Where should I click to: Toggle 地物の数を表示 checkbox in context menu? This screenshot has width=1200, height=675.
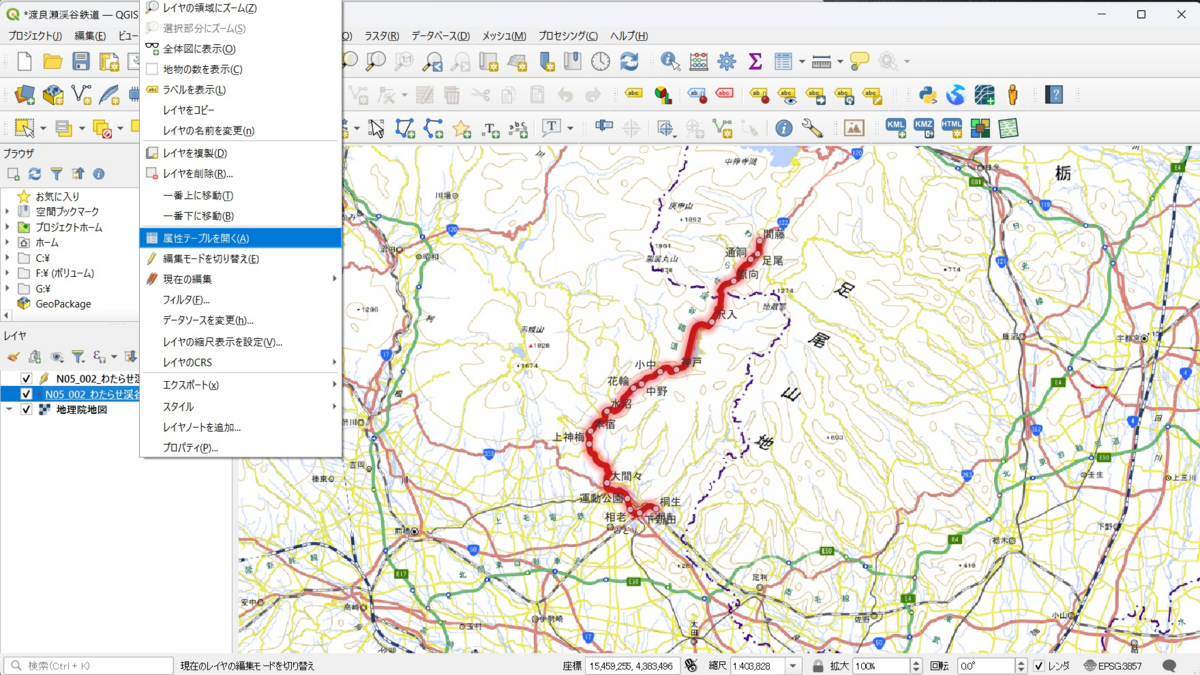point(152,70)
